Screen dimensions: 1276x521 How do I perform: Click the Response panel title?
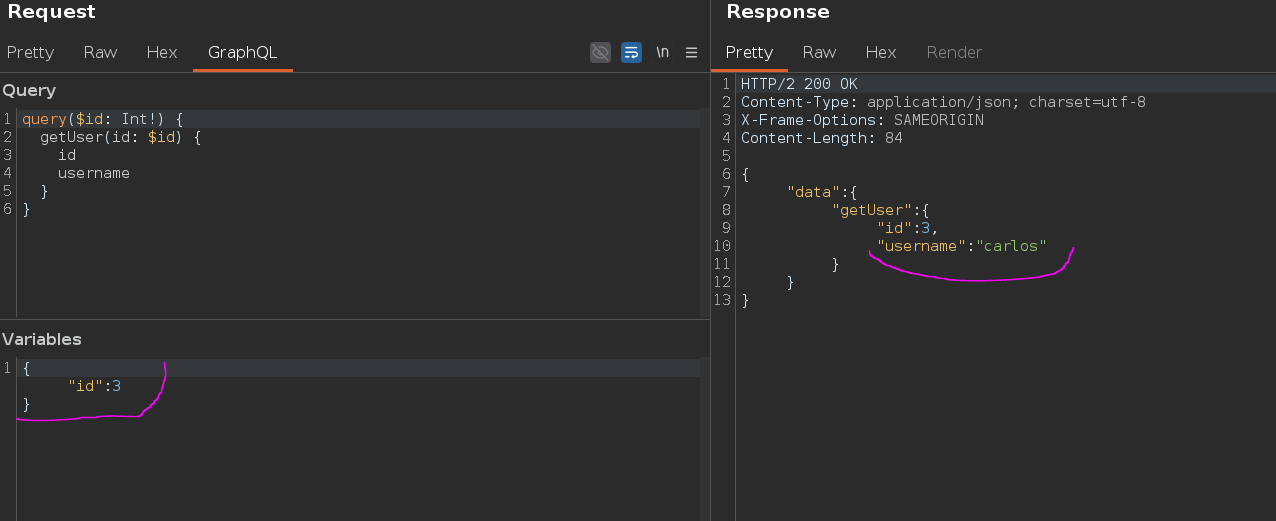point(778,12)
